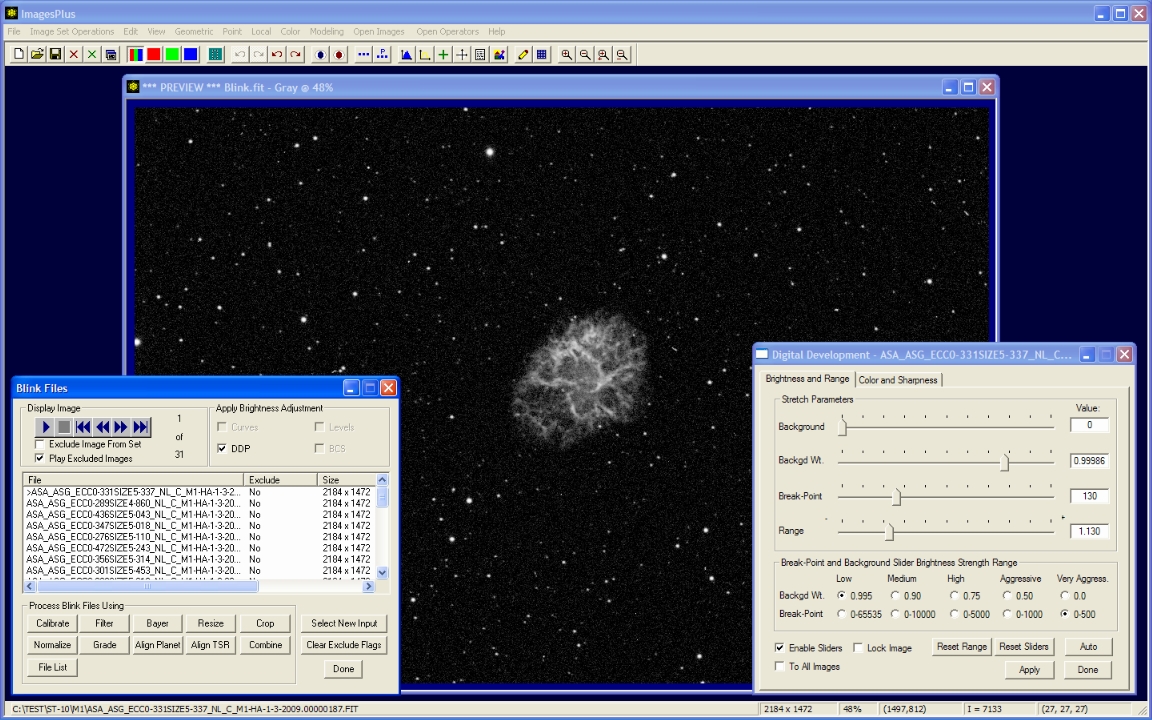Click the Save floppy disk icon
Image resolution: width=1152 pixels, height=720 pixels.
(x=55, y=54)
